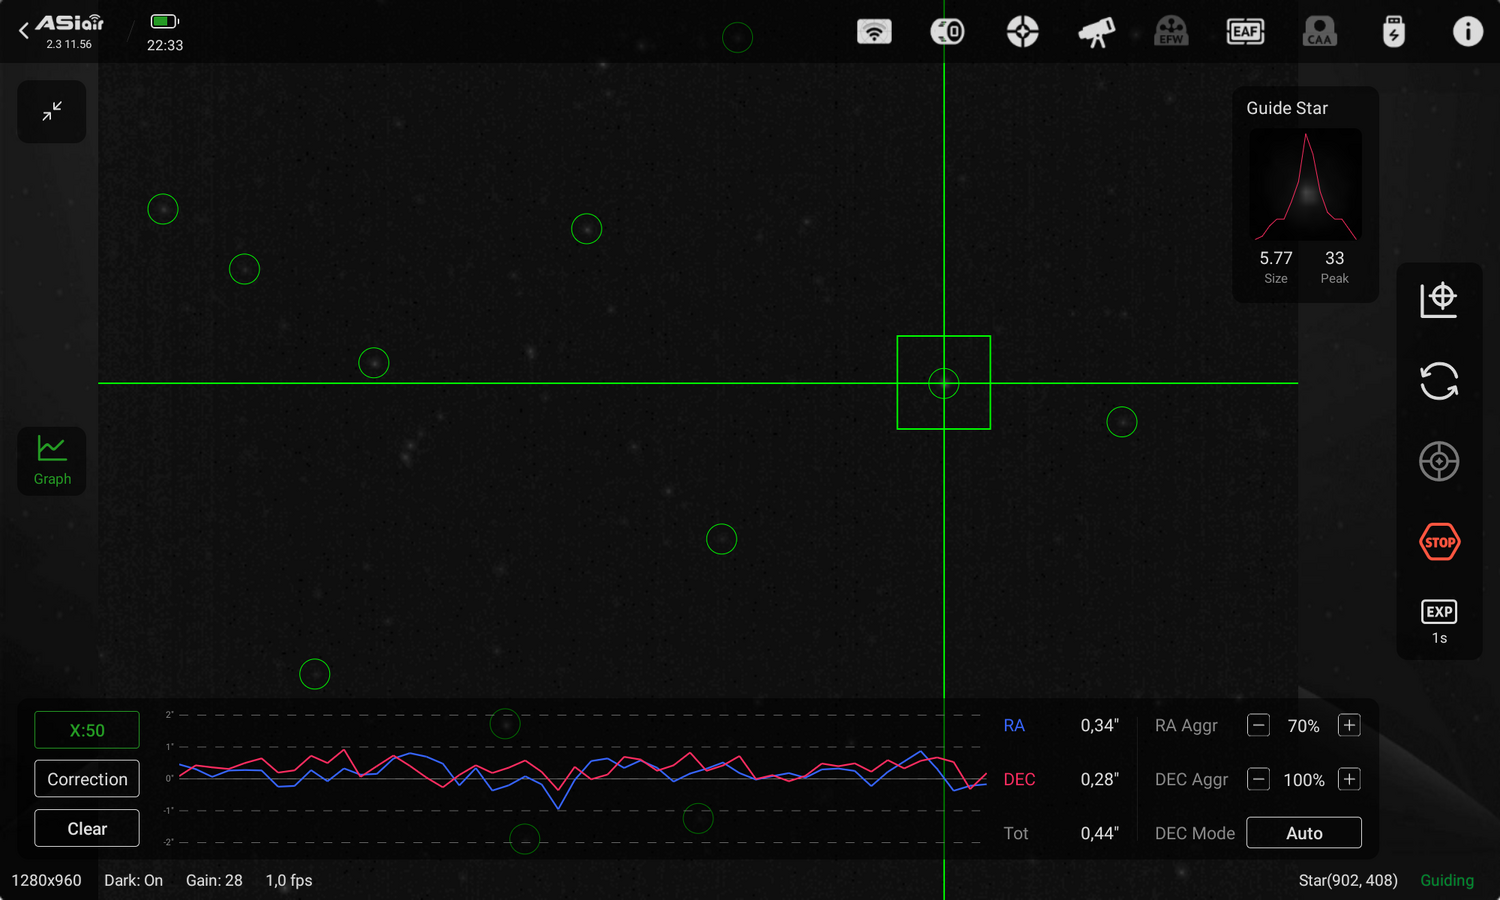Open the ASIAIR info panel
The height and width of the screenshot is (900, 1500).
click(1468, 31)
